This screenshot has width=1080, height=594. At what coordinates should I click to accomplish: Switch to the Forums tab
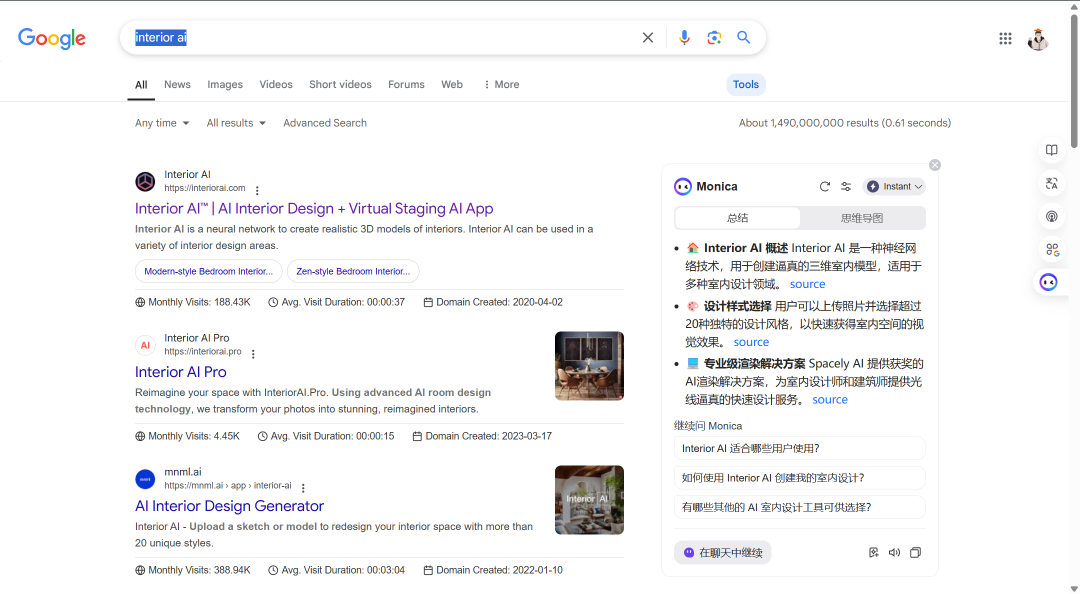(x=406, y=84)
